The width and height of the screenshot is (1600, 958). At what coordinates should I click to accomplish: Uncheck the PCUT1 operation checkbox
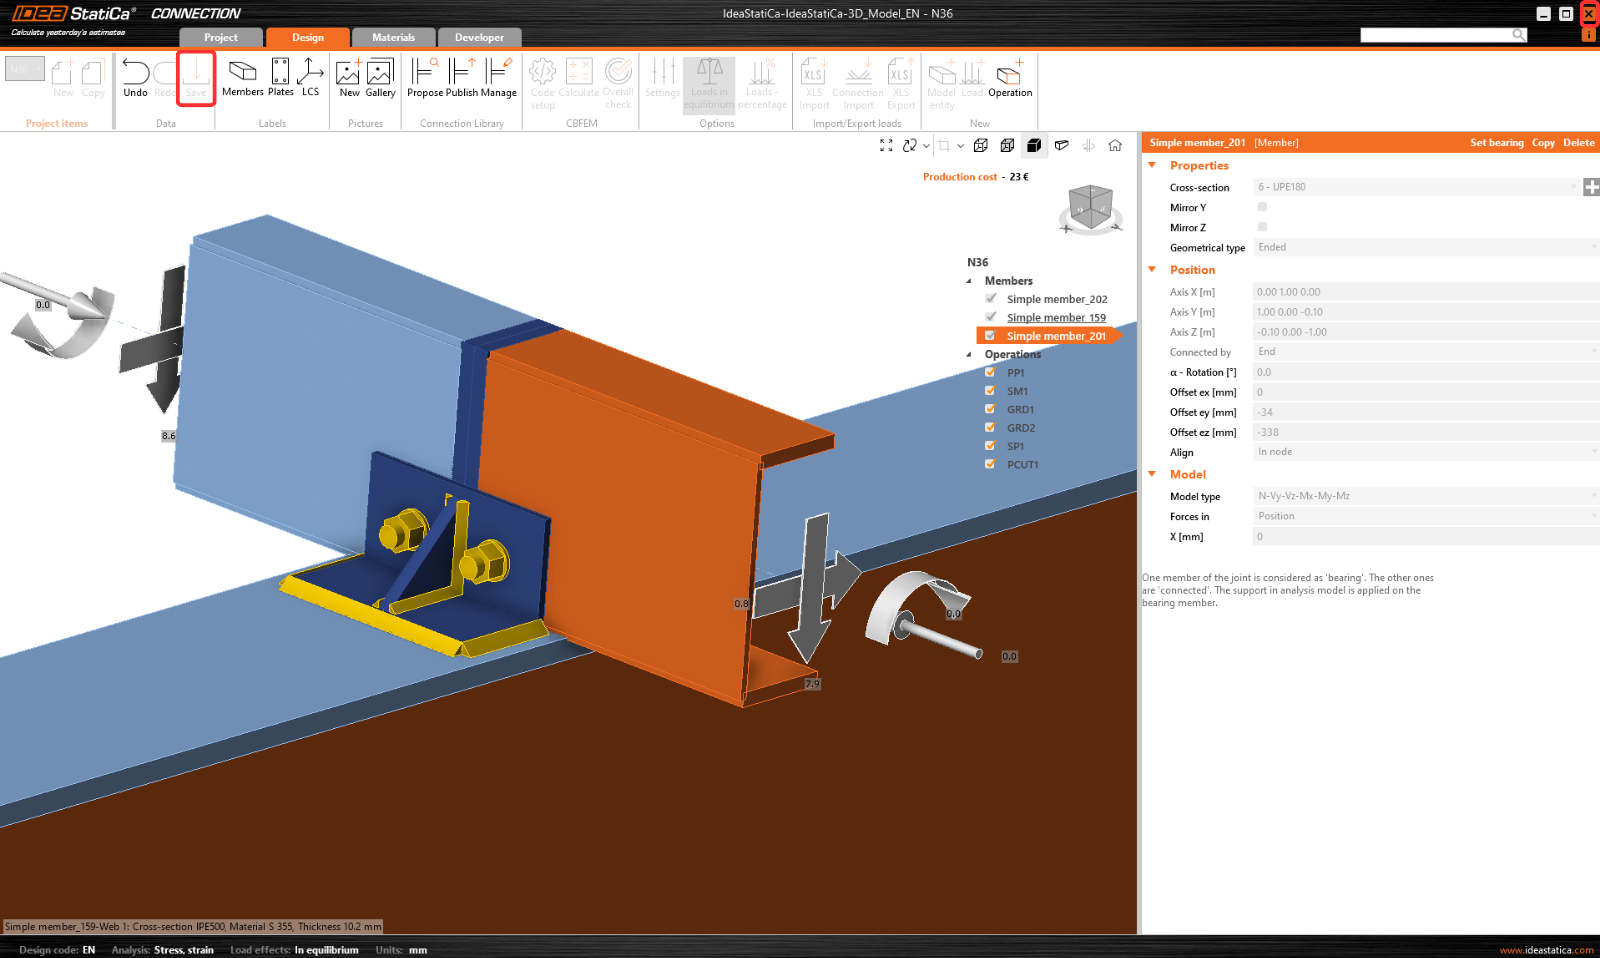point(990,464)
